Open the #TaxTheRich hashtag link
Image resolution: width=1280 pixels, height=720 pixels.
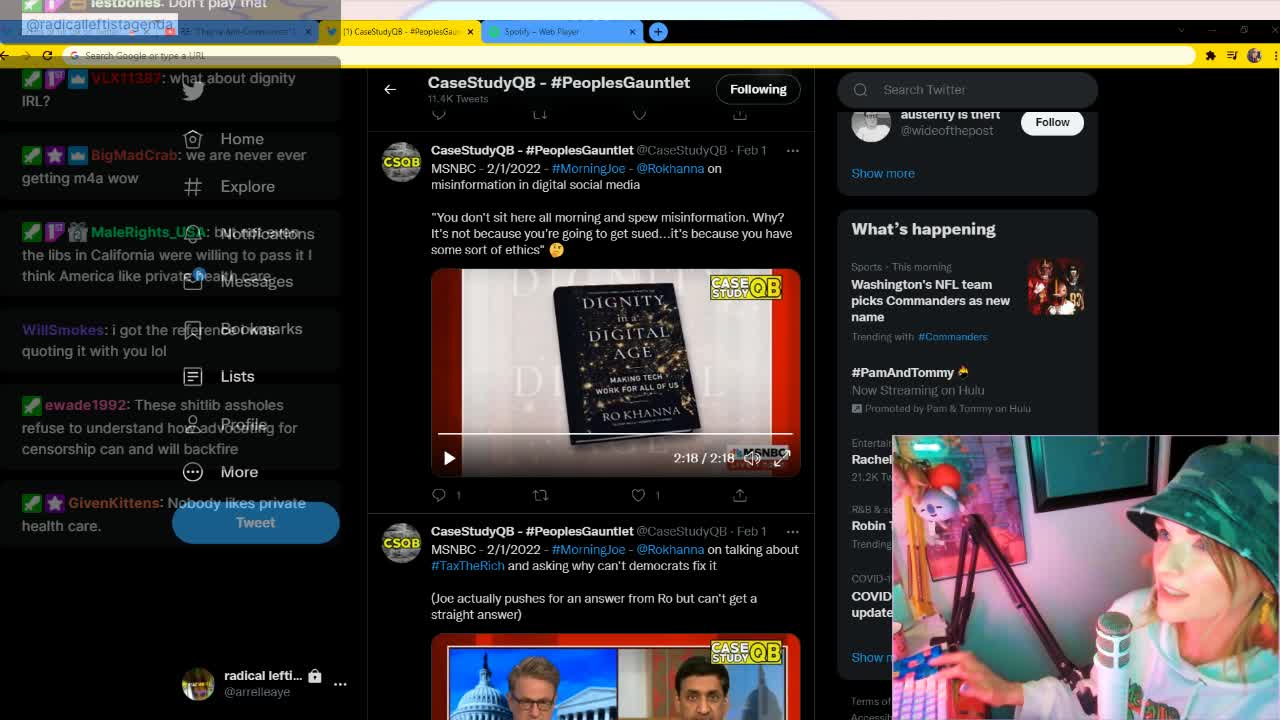[x=467, y=565]
